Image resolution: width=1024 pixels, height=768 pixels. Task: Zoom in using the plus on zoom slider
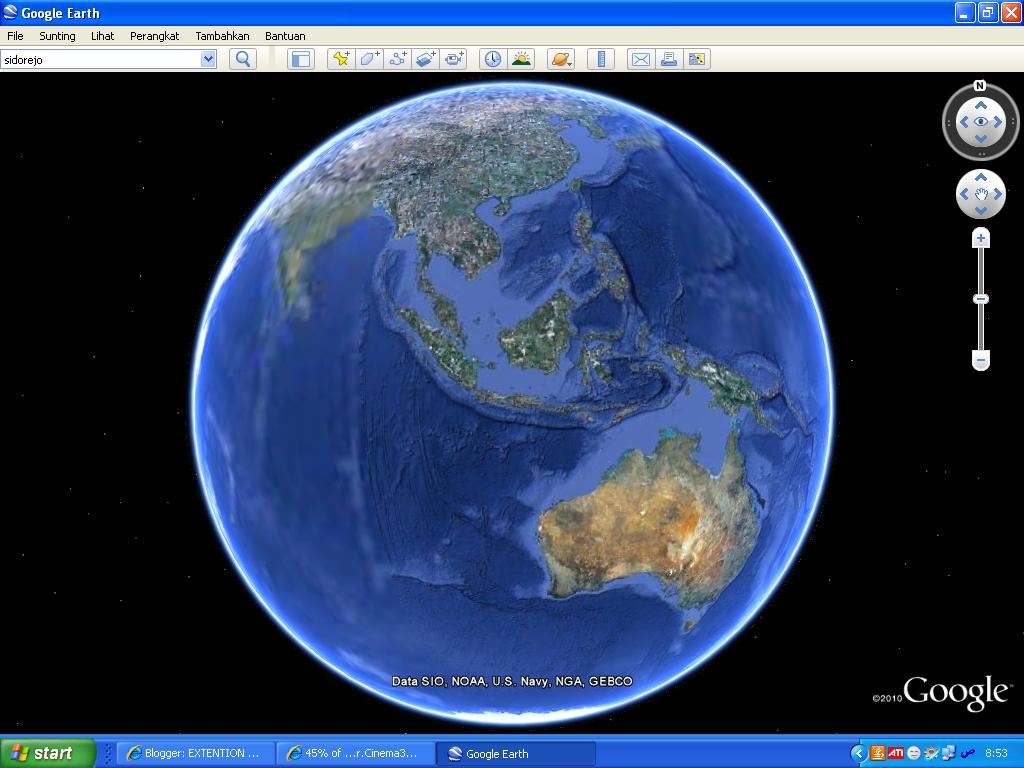point(980,236)
